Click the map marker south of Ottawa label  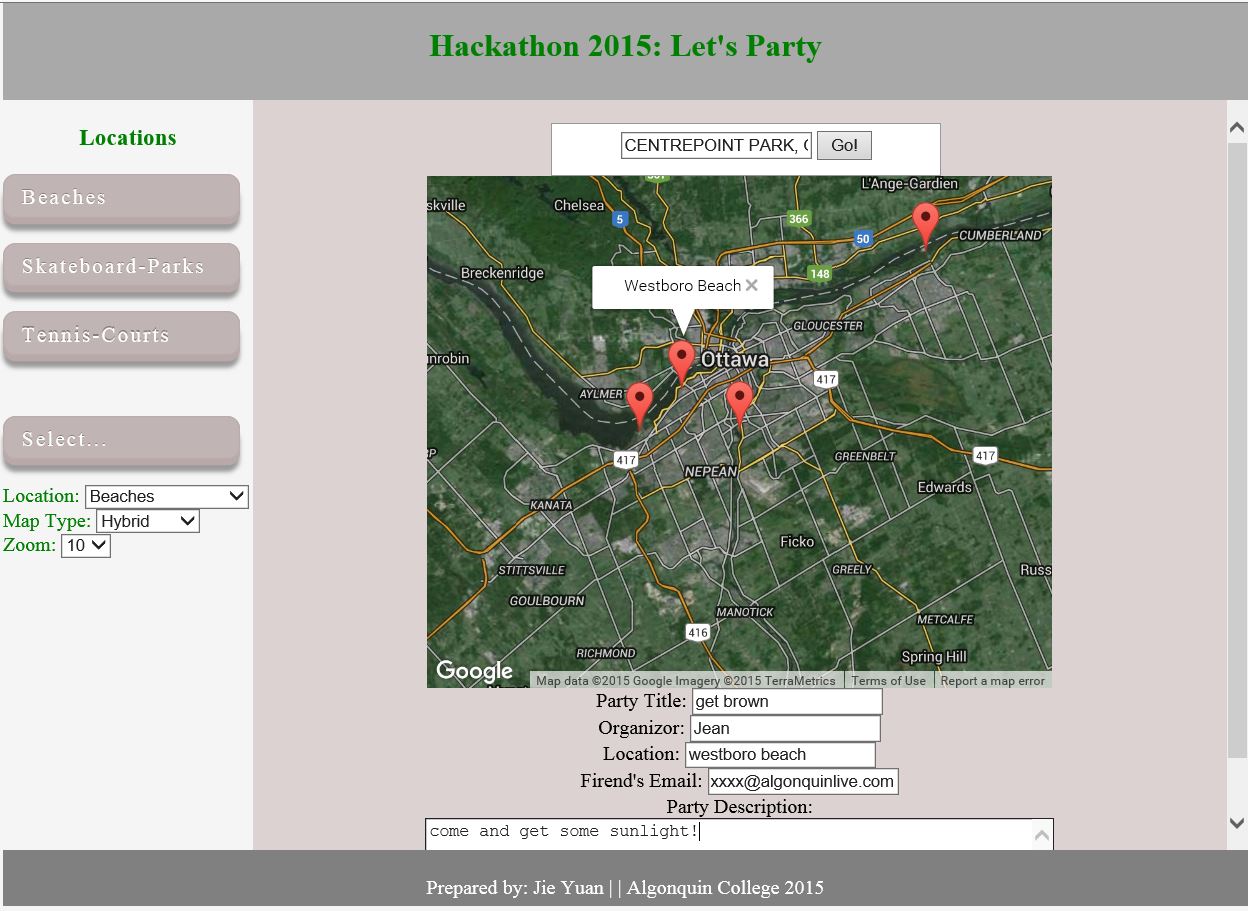pos(739,404)
